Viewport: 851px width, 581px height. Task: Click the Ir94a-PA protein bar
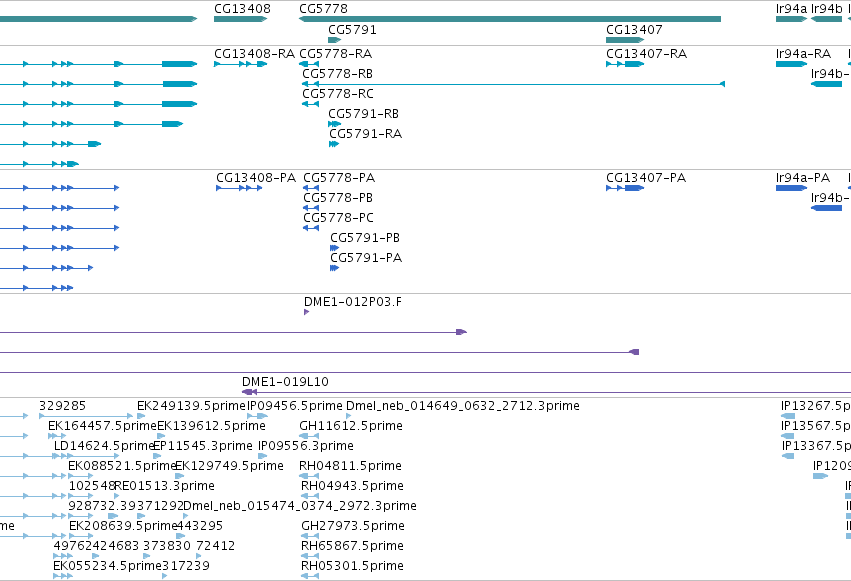point(791,188)
